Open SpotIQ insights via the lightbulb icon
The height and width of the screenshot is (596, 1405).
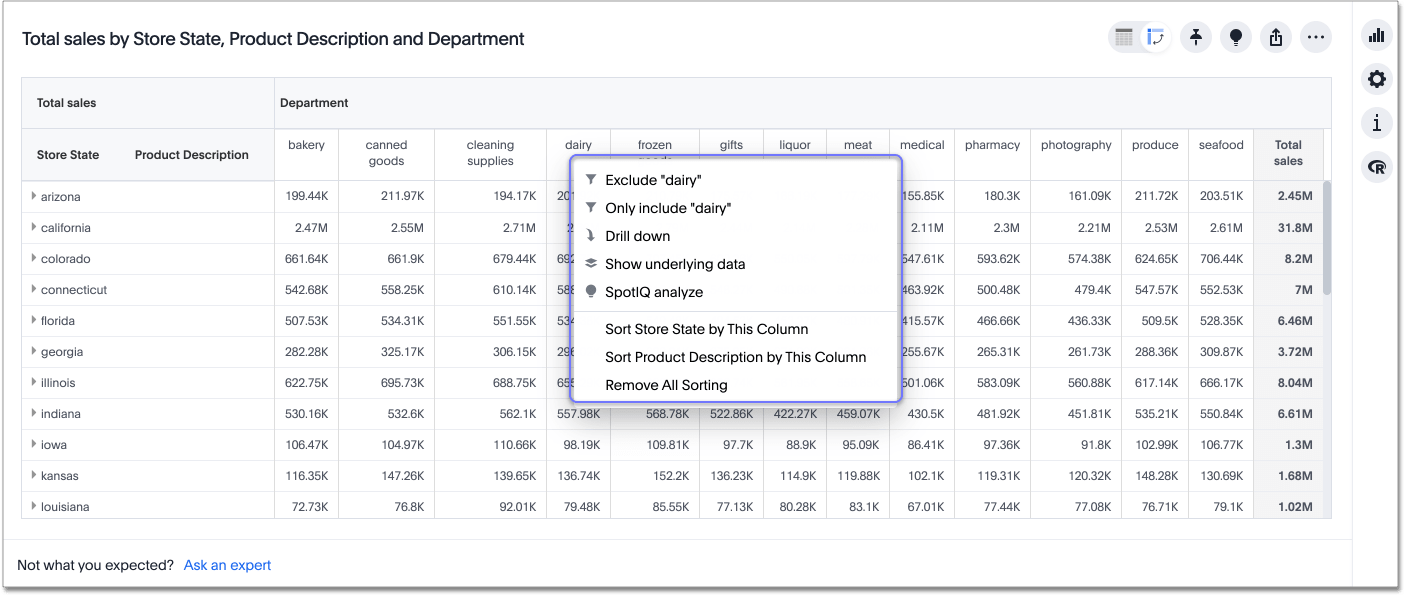tap(1236, 36)
